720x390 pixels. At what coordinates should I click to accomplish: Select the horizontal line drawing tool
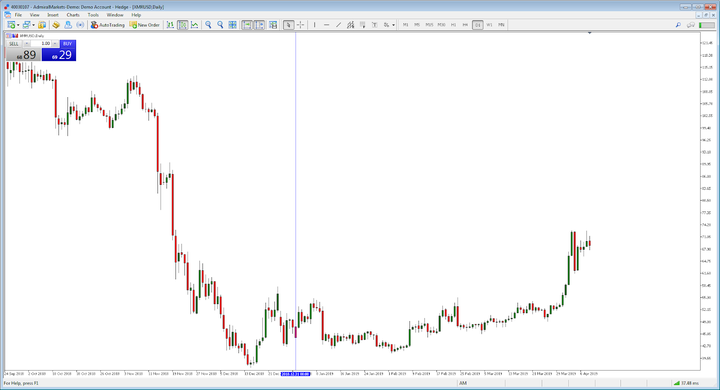326,25
